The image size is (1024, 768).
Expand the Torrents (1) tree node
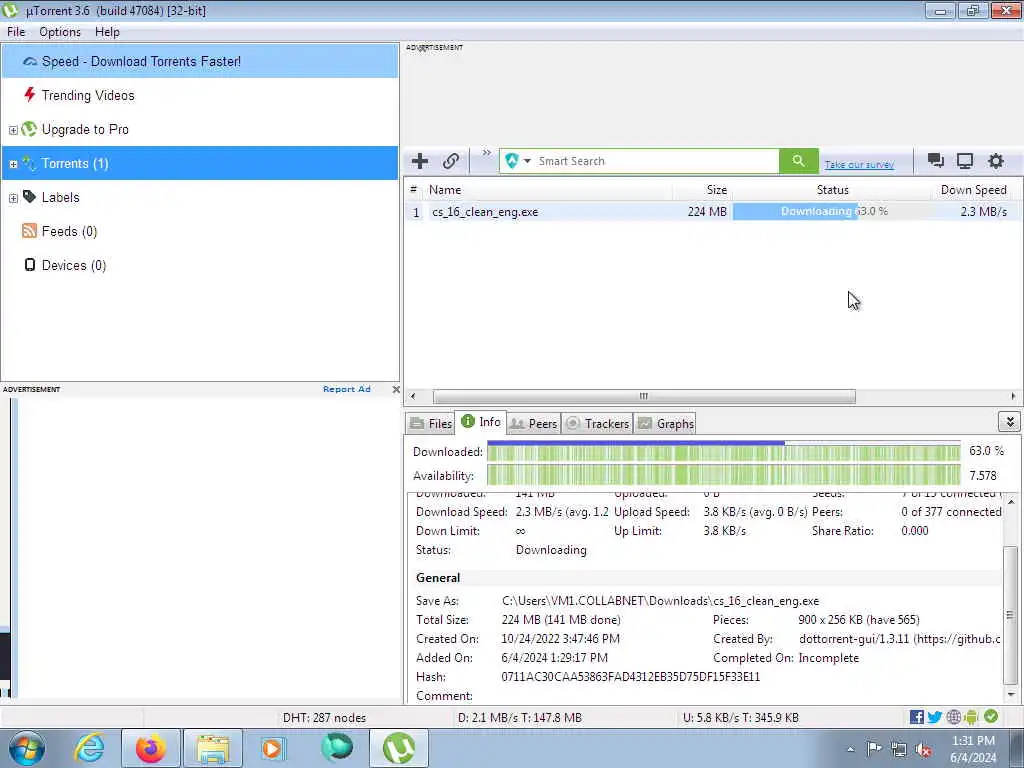(13, 164)
